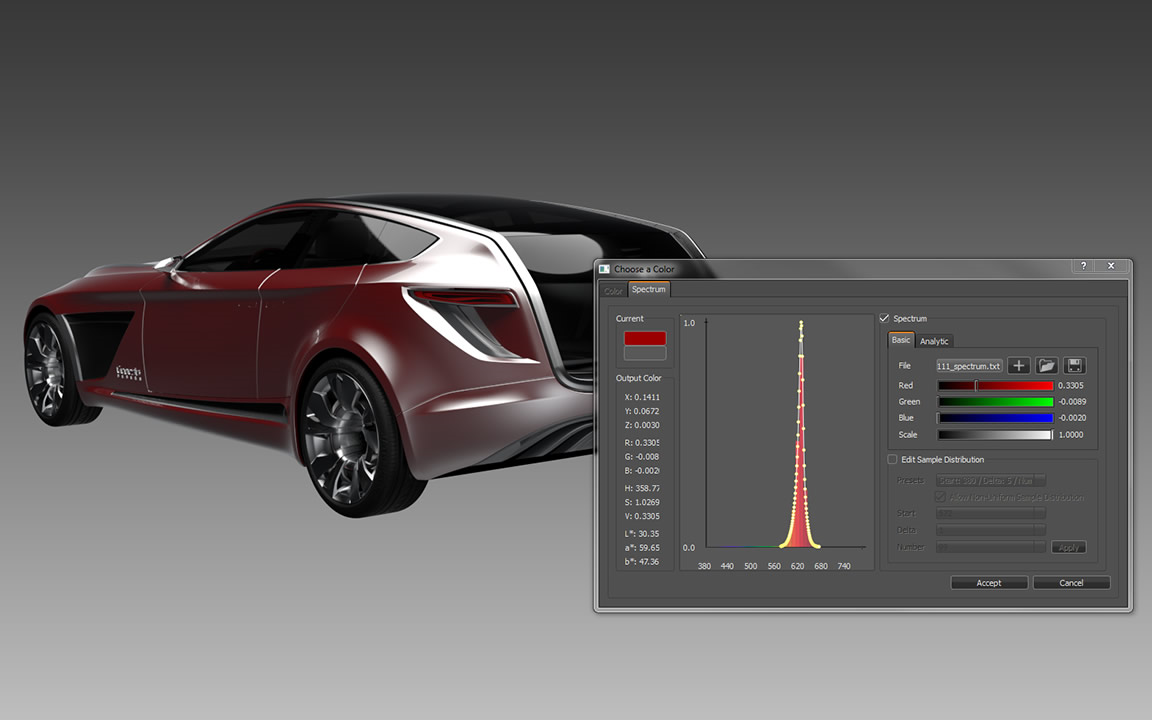Click the plus icon to add a spectrum file
Viewport: 1152px width, 720px height.
[1018, 366]
